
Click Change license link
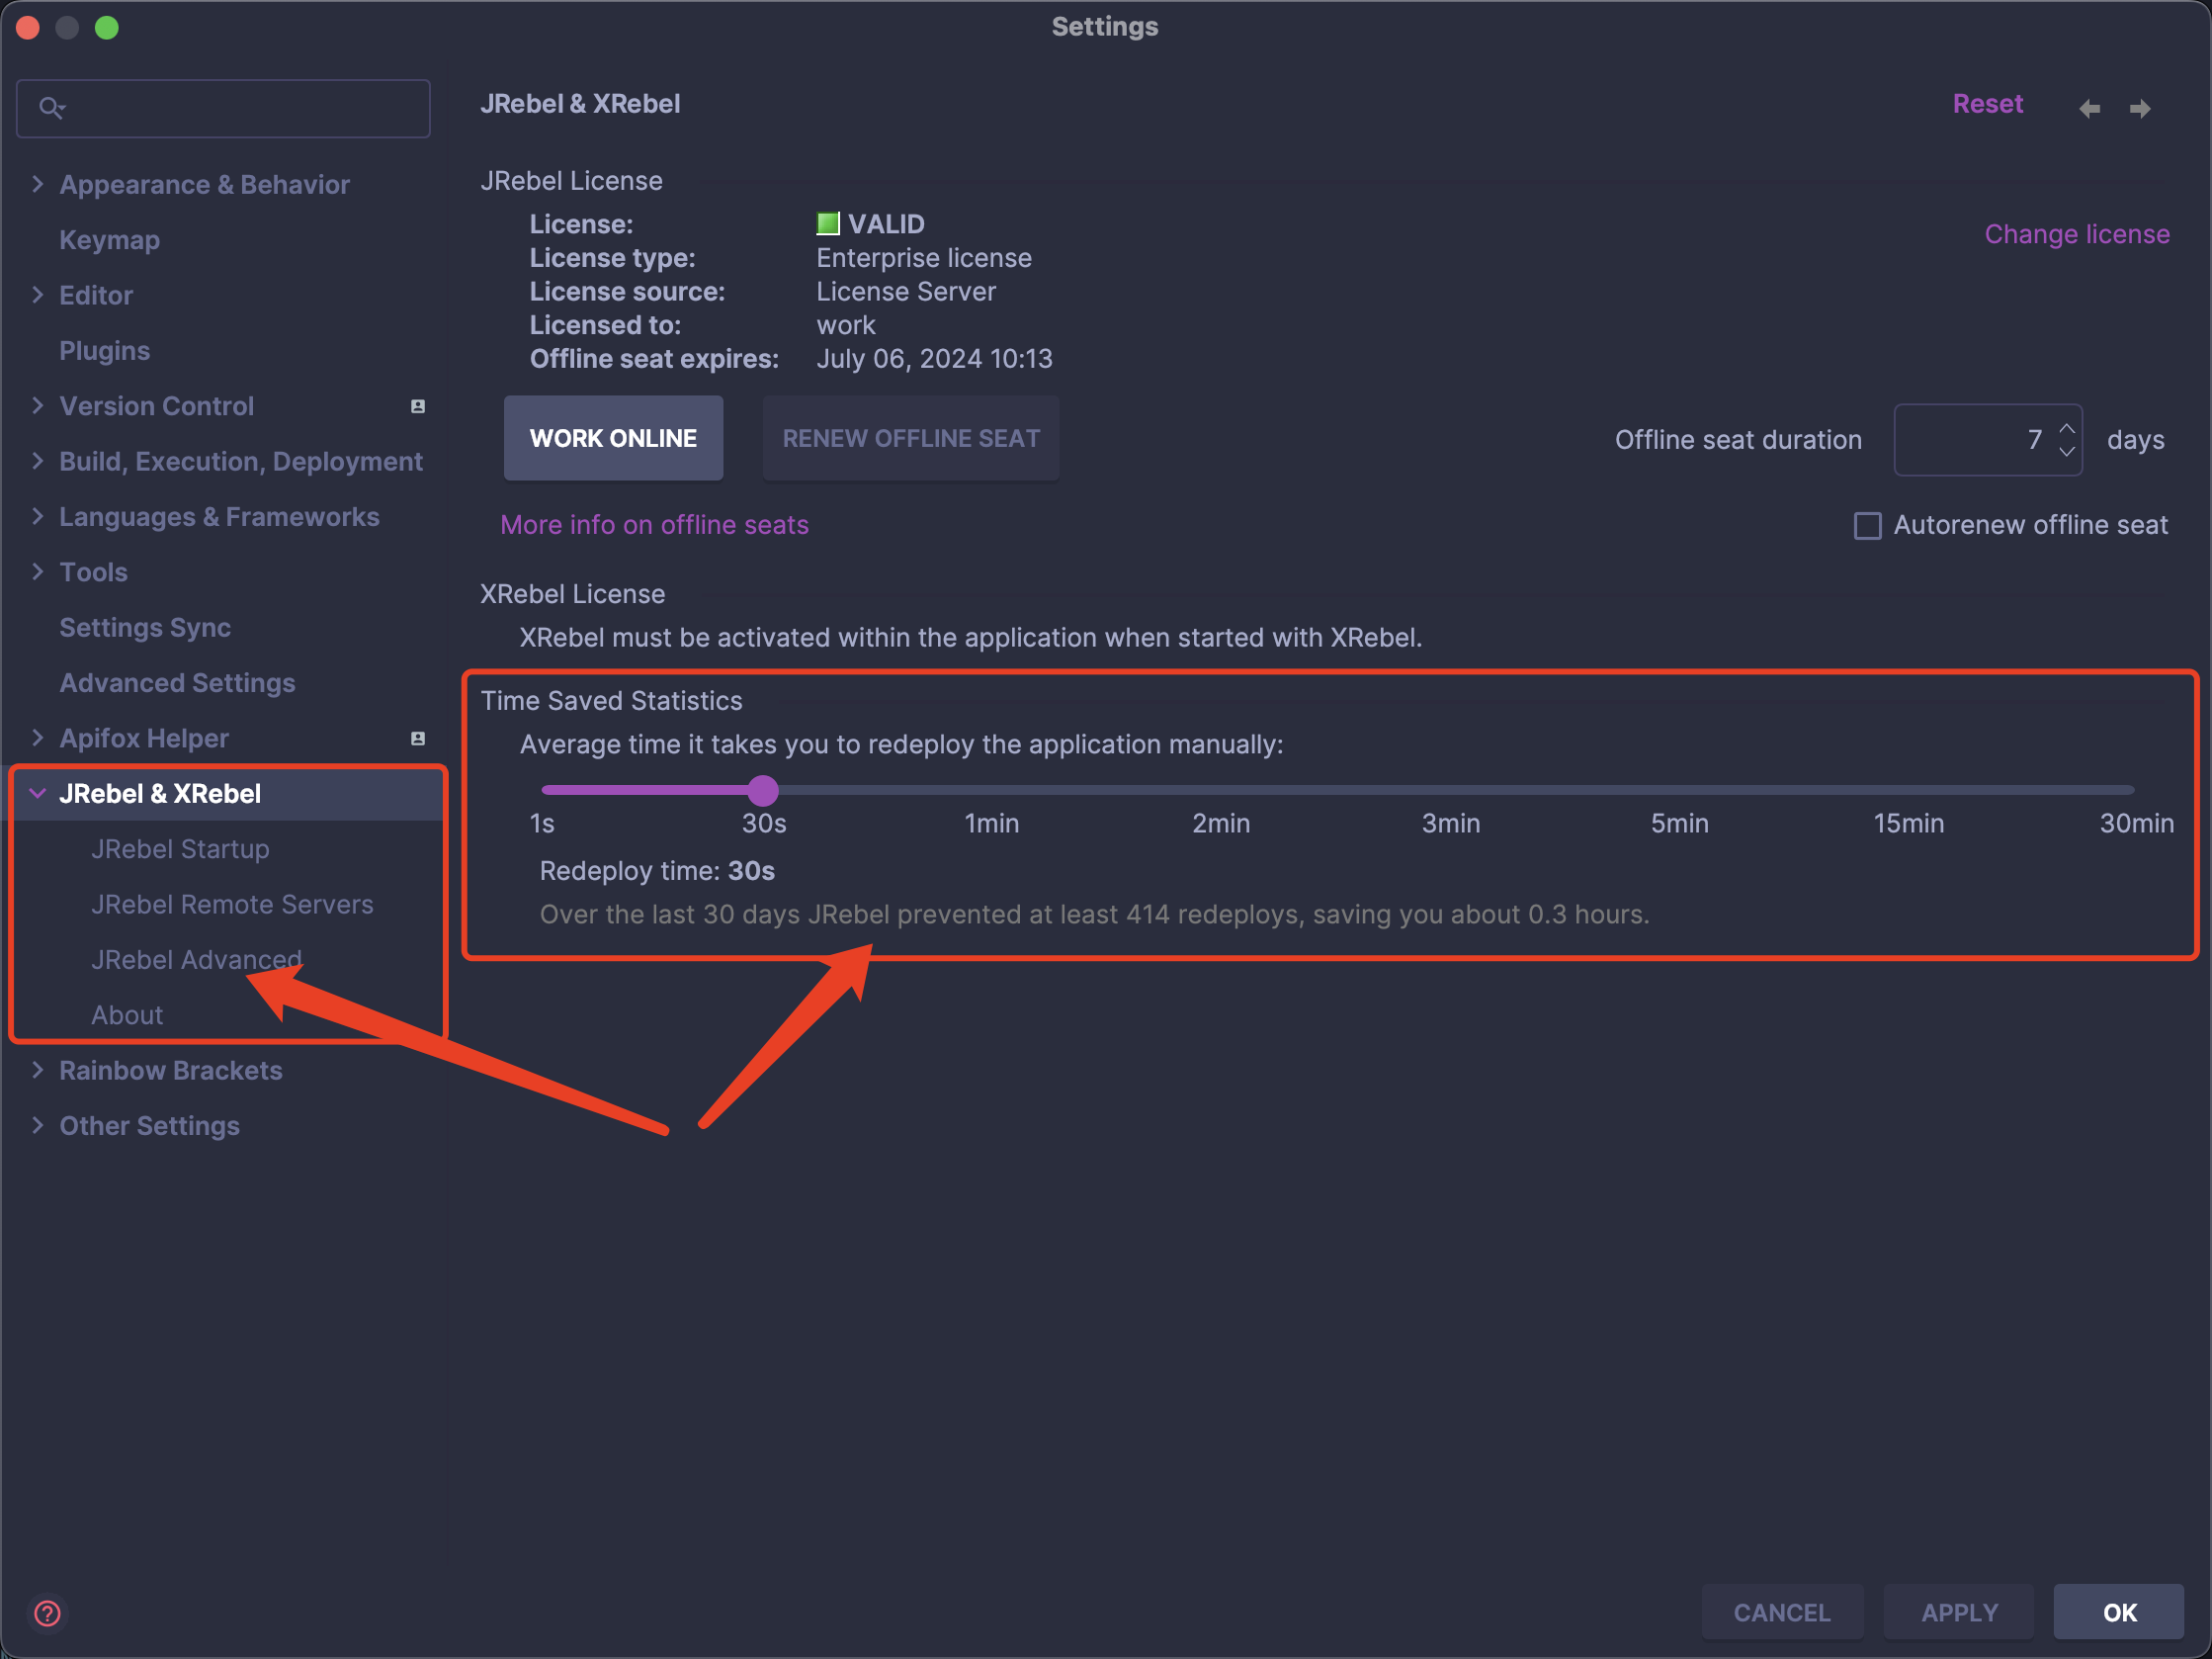(2077, 230)
